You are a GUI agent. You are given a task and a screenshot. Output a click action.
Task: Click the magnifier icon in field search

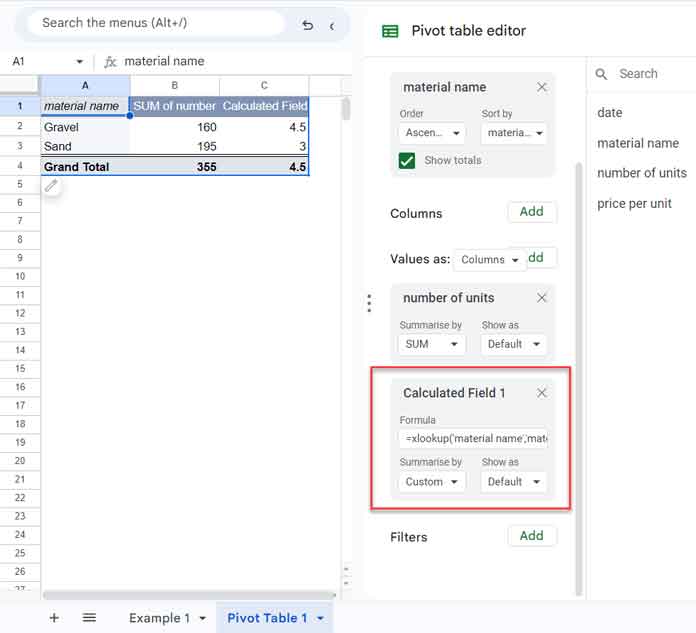601,74
